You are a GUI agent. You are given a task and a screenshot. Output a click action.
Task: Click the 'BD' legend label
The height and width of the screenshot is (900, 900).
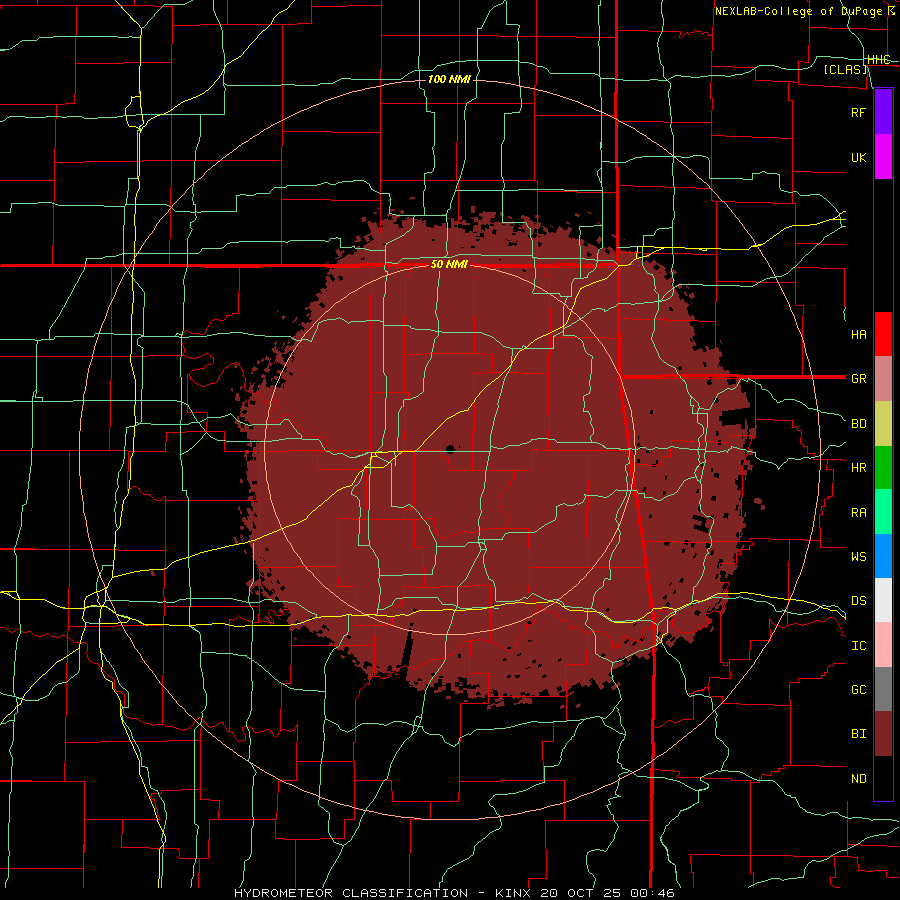click(858, 424)
